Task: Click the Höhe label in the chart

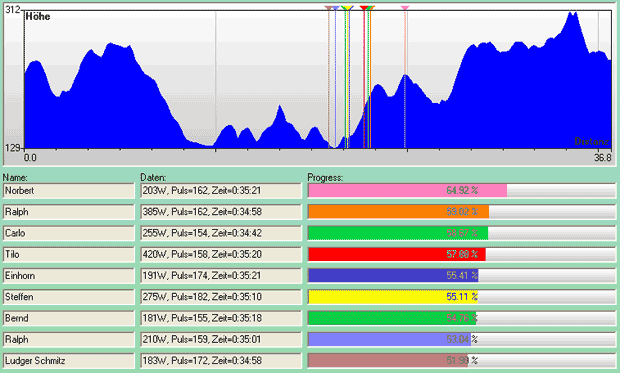Action: pyautogui.click(x=38, y=16)
